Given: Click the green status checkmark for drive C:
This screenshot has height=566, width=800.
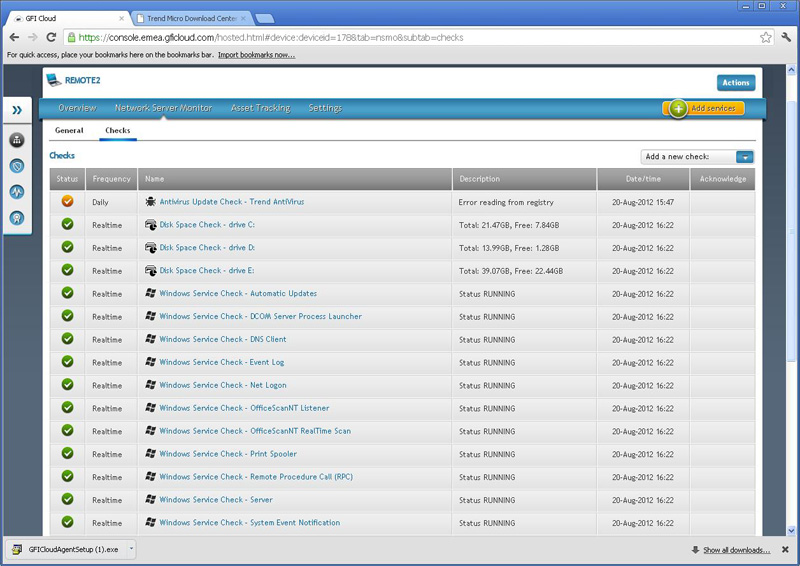Looking at the screenshot, I should (x=67, y=224).
